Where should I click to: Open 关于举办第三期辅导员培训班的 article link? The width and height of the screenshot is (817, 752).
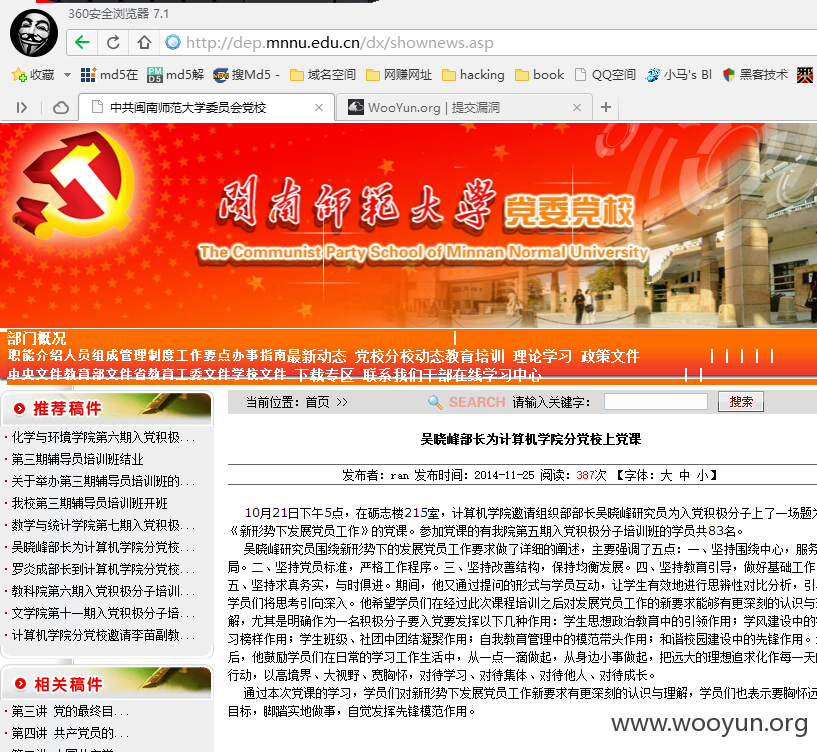103,481
